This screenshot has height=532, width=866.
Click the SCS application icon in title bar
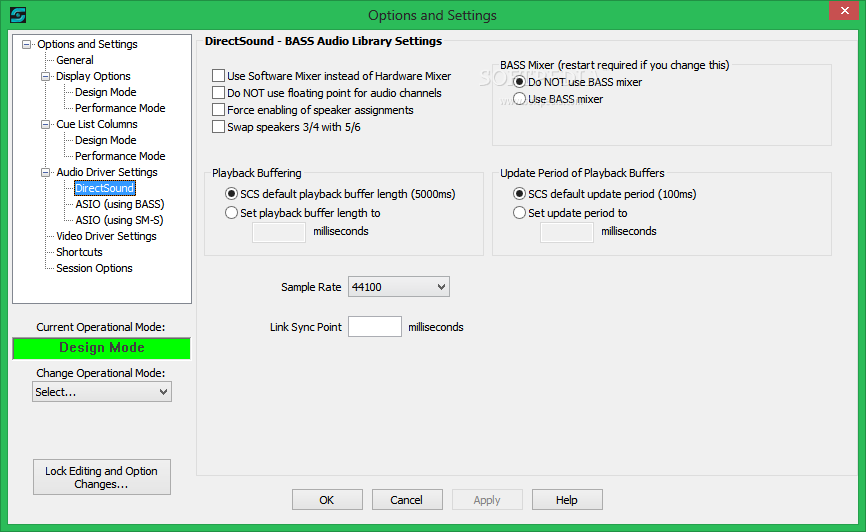(x=18, y=15)
